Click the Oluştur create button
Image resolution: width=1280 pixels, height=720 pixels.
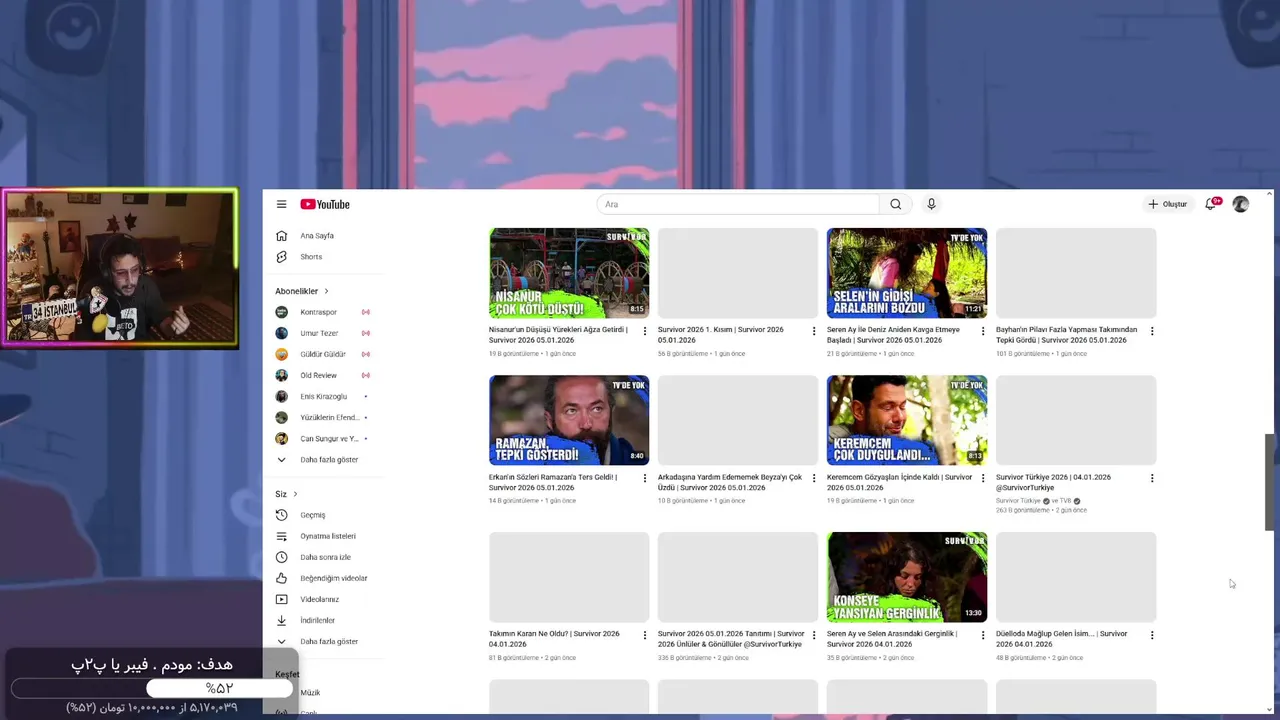click(1167, 204)
